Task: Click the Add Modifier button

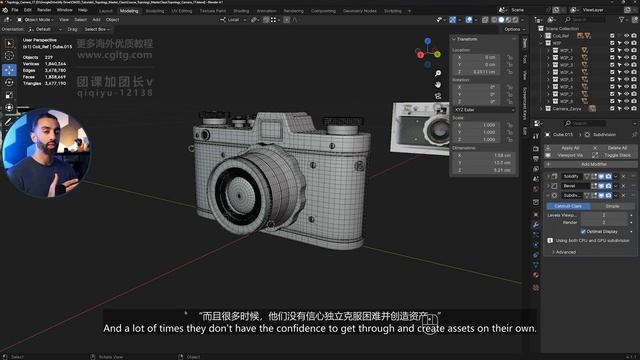Action: 591,164
